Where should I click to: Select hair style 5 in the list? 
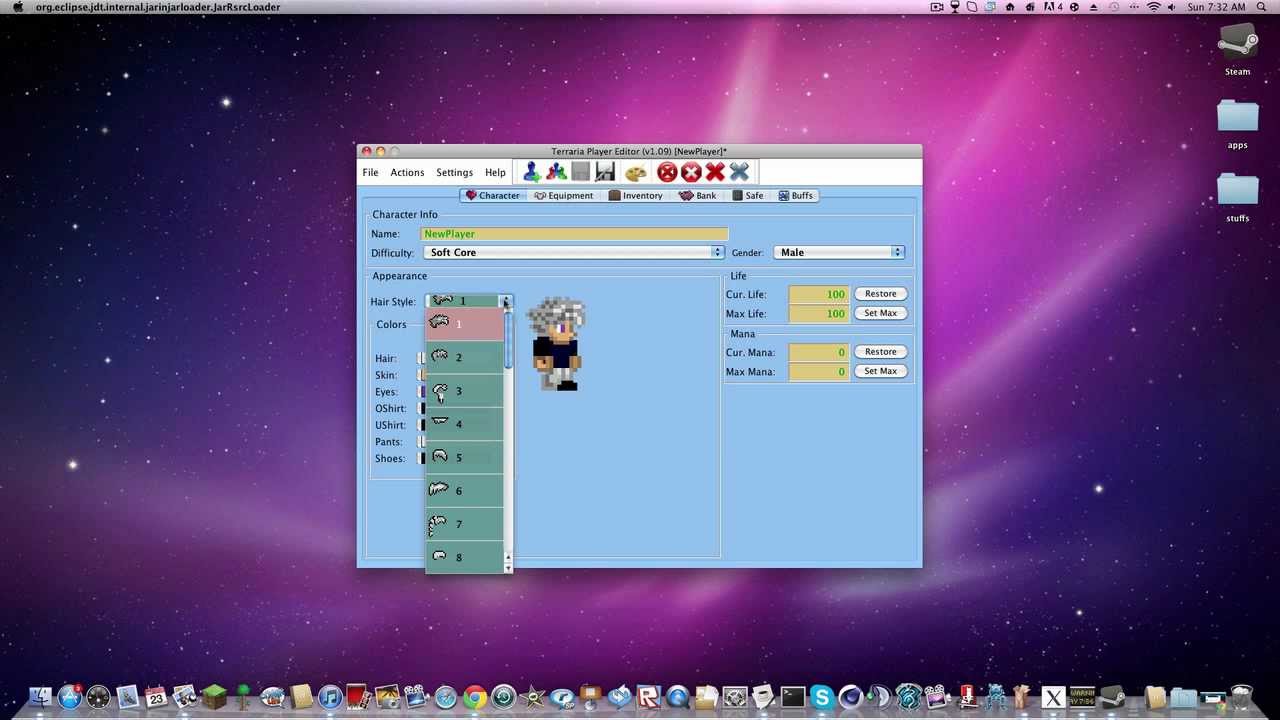click(x=465, y=458)
